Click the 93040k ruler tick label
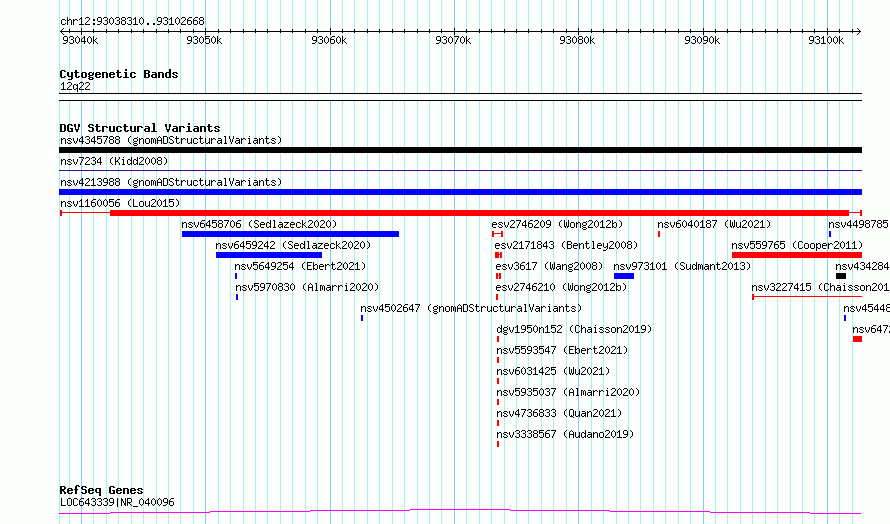Screen dimensions: 890x524 pyautogui.click(x=80, y=40)
